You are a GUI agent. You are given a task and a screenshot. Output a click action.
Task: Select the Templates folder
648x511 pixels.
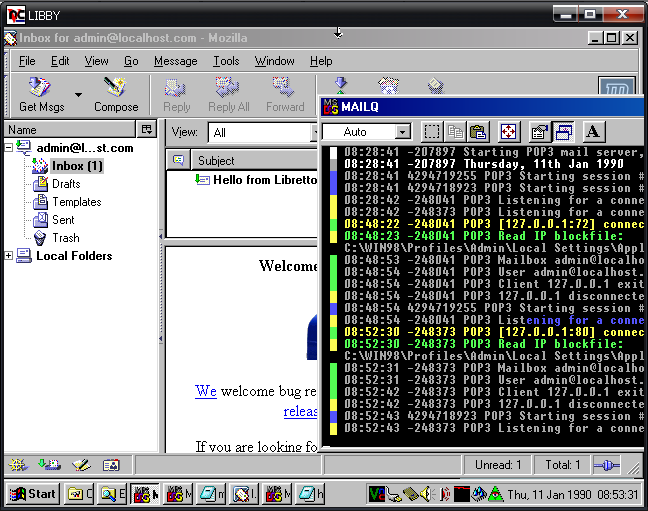77,202
